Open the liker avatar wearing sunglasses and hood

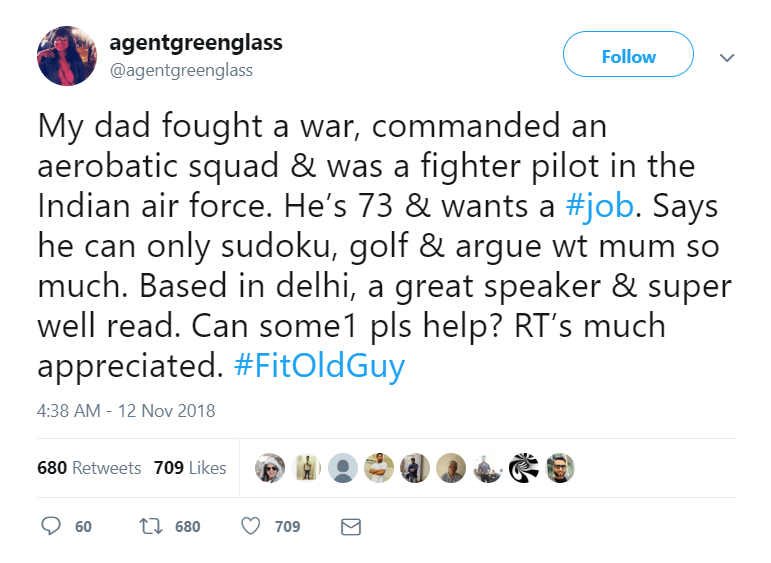(x=270, y=468)
